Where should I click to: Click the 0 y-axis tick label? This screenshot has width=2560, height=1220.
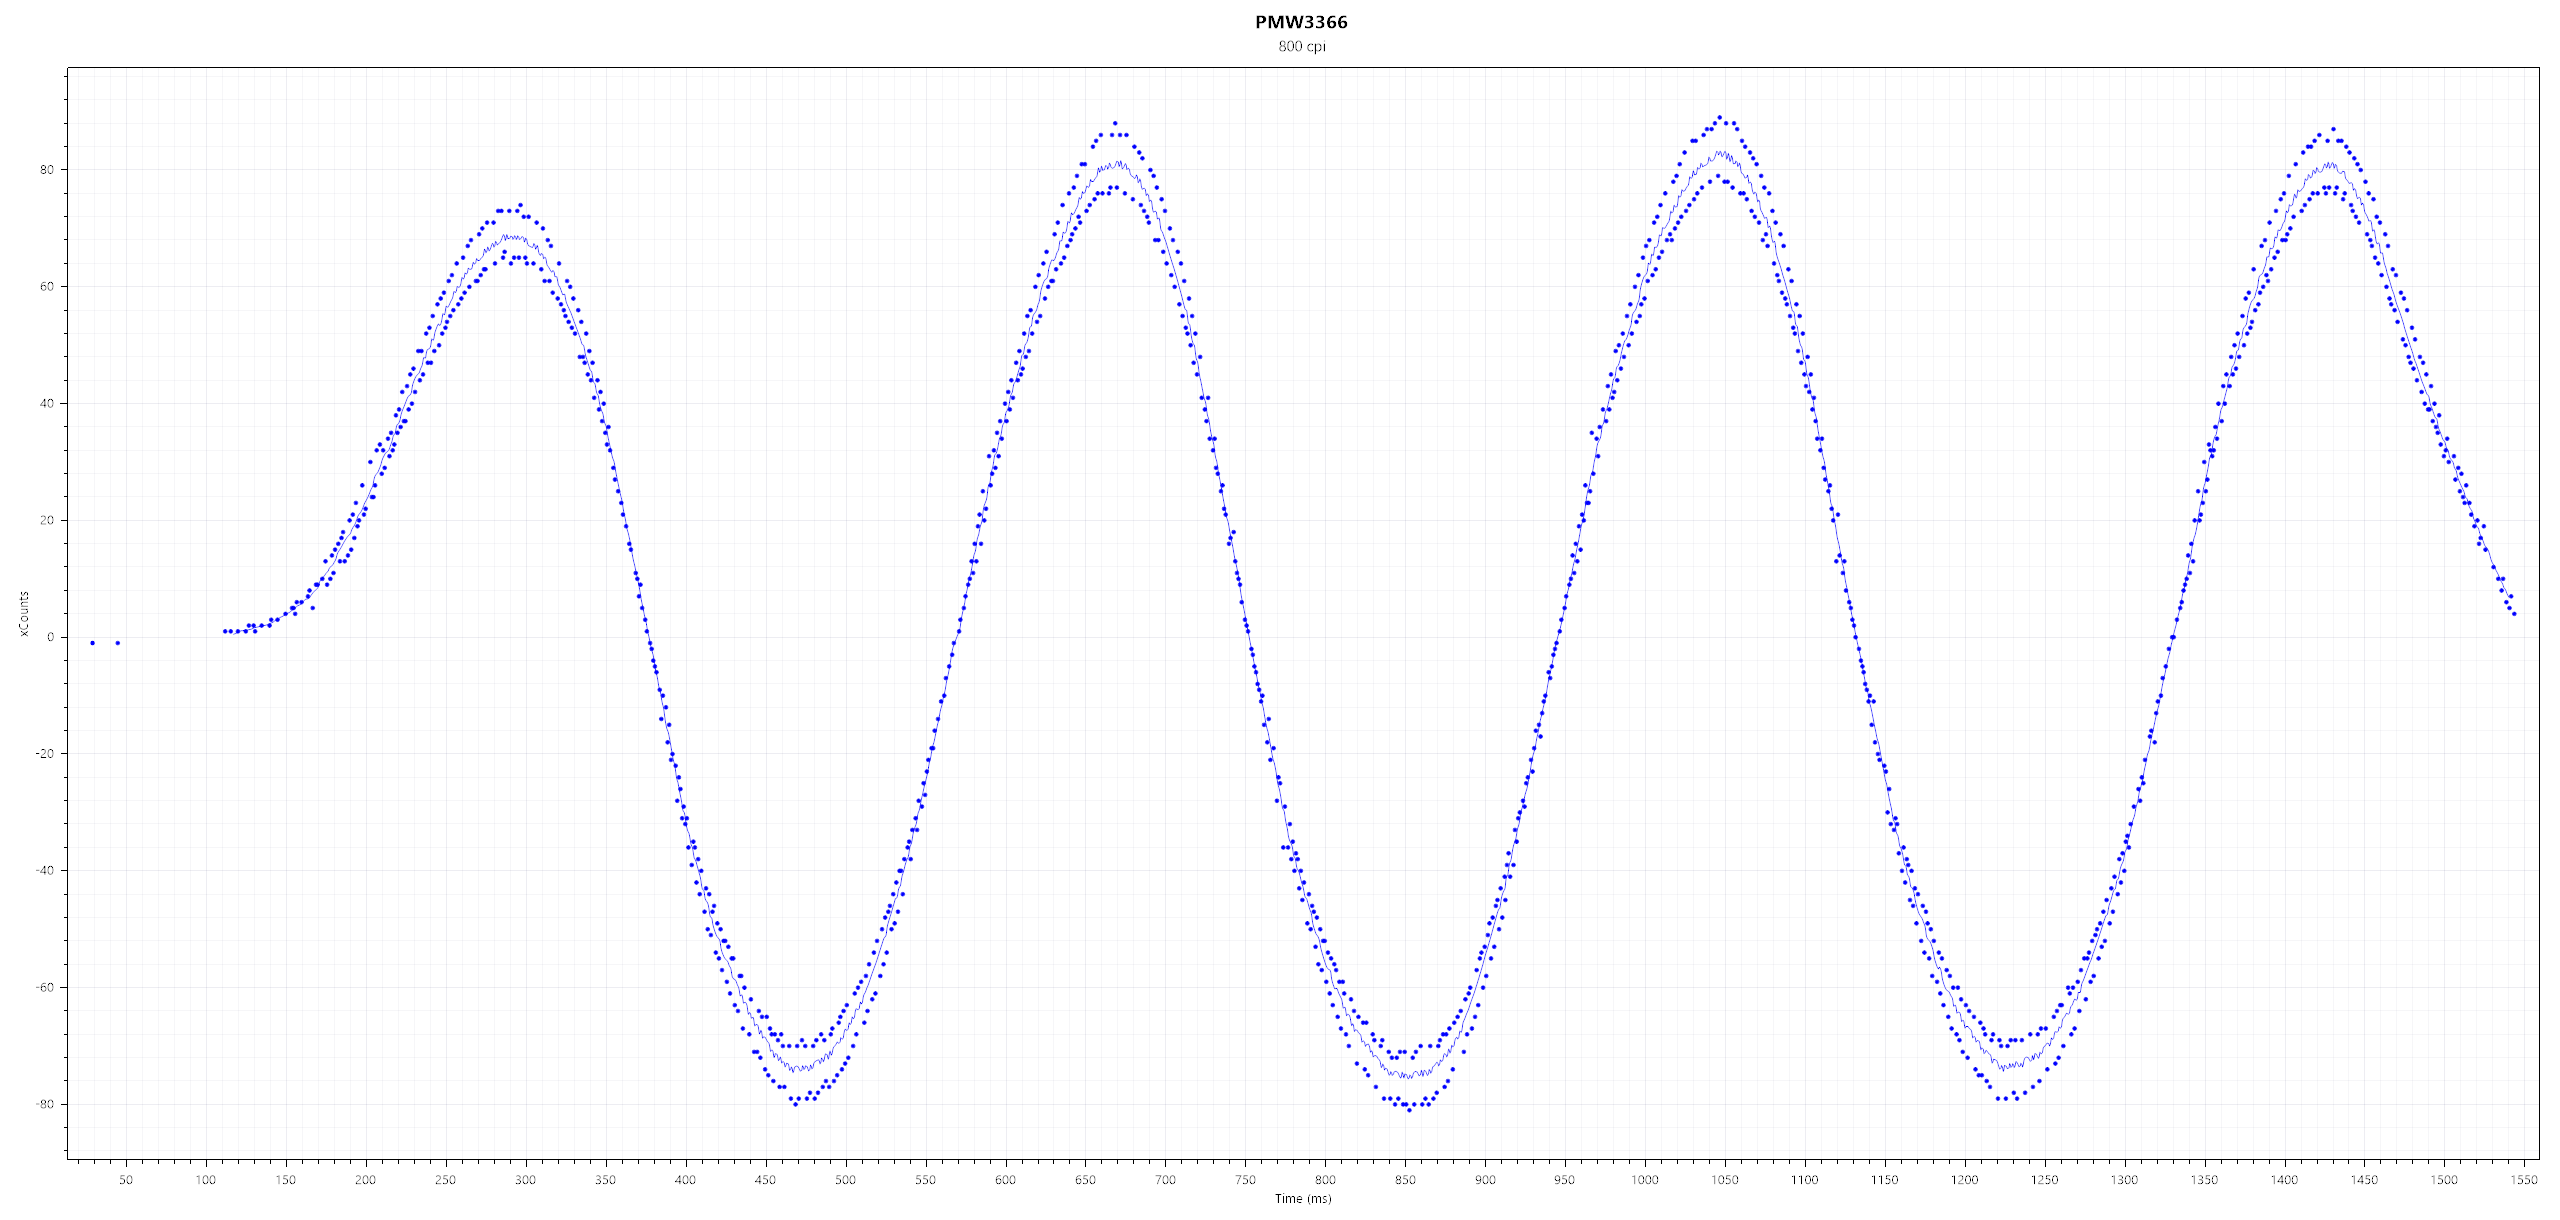51,637
